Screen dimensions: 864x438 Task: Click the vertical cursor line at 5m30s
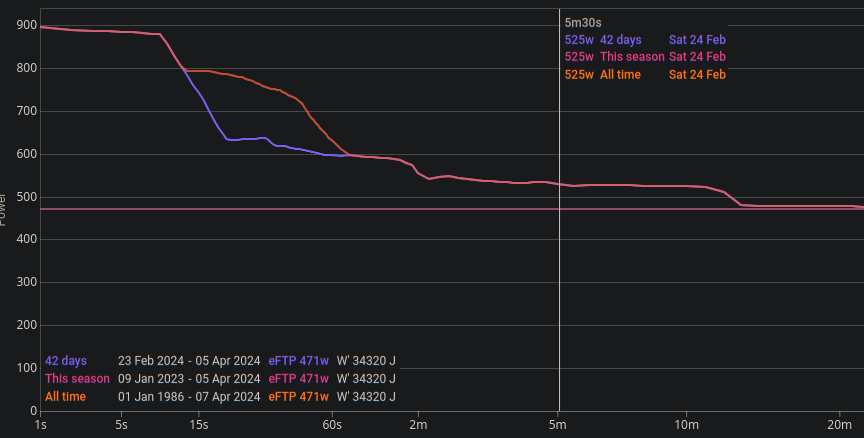pos(559,250)
